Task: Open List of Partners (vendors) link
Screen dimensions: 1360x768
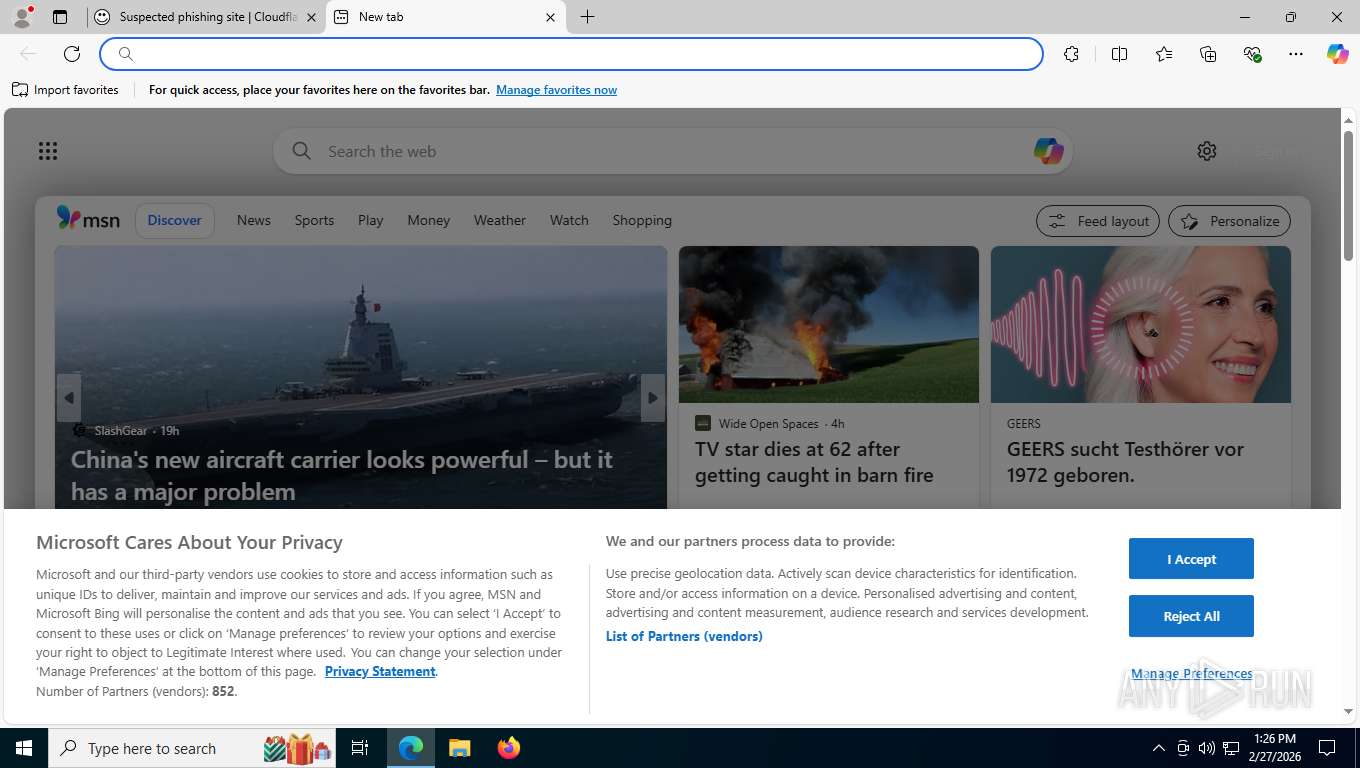Action: [x=684, y=636]
